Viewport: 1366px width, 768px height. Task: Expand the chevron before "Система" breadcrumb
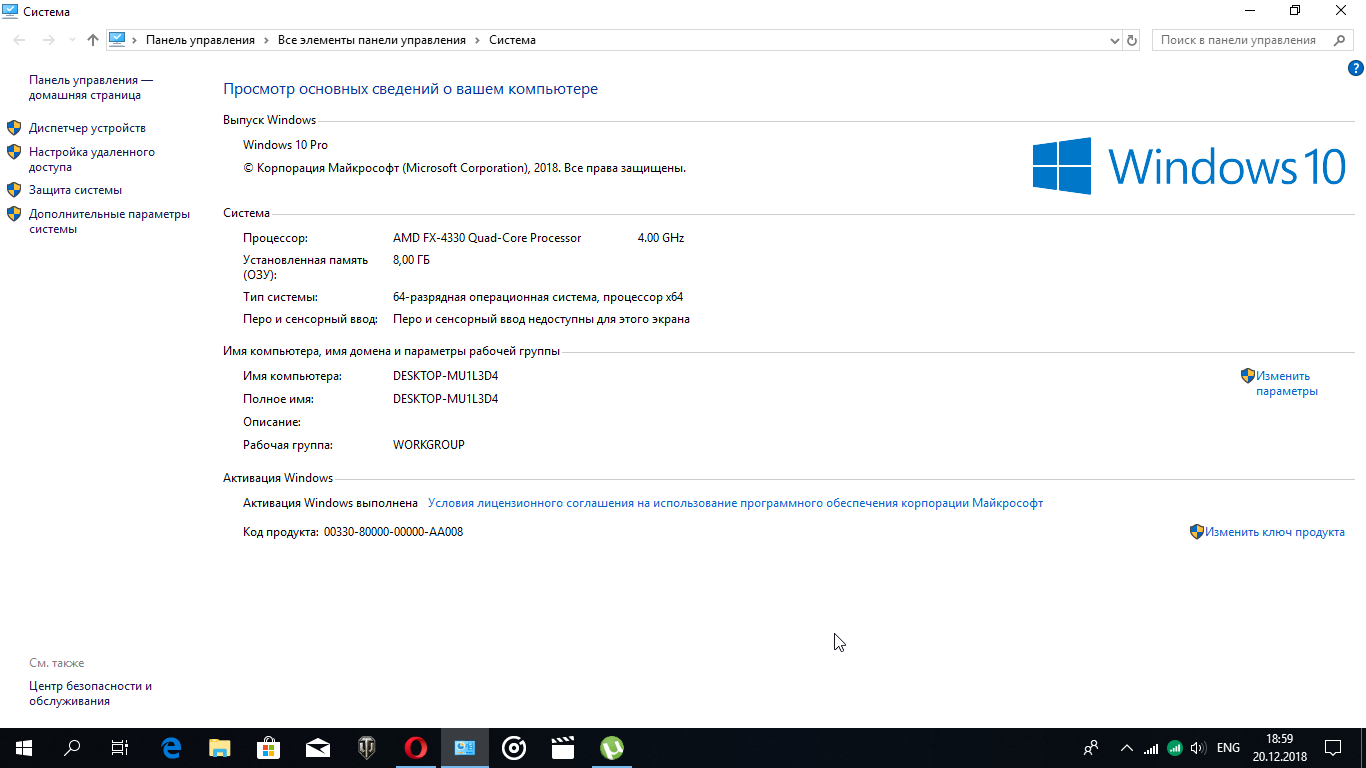tap(477, 40)
